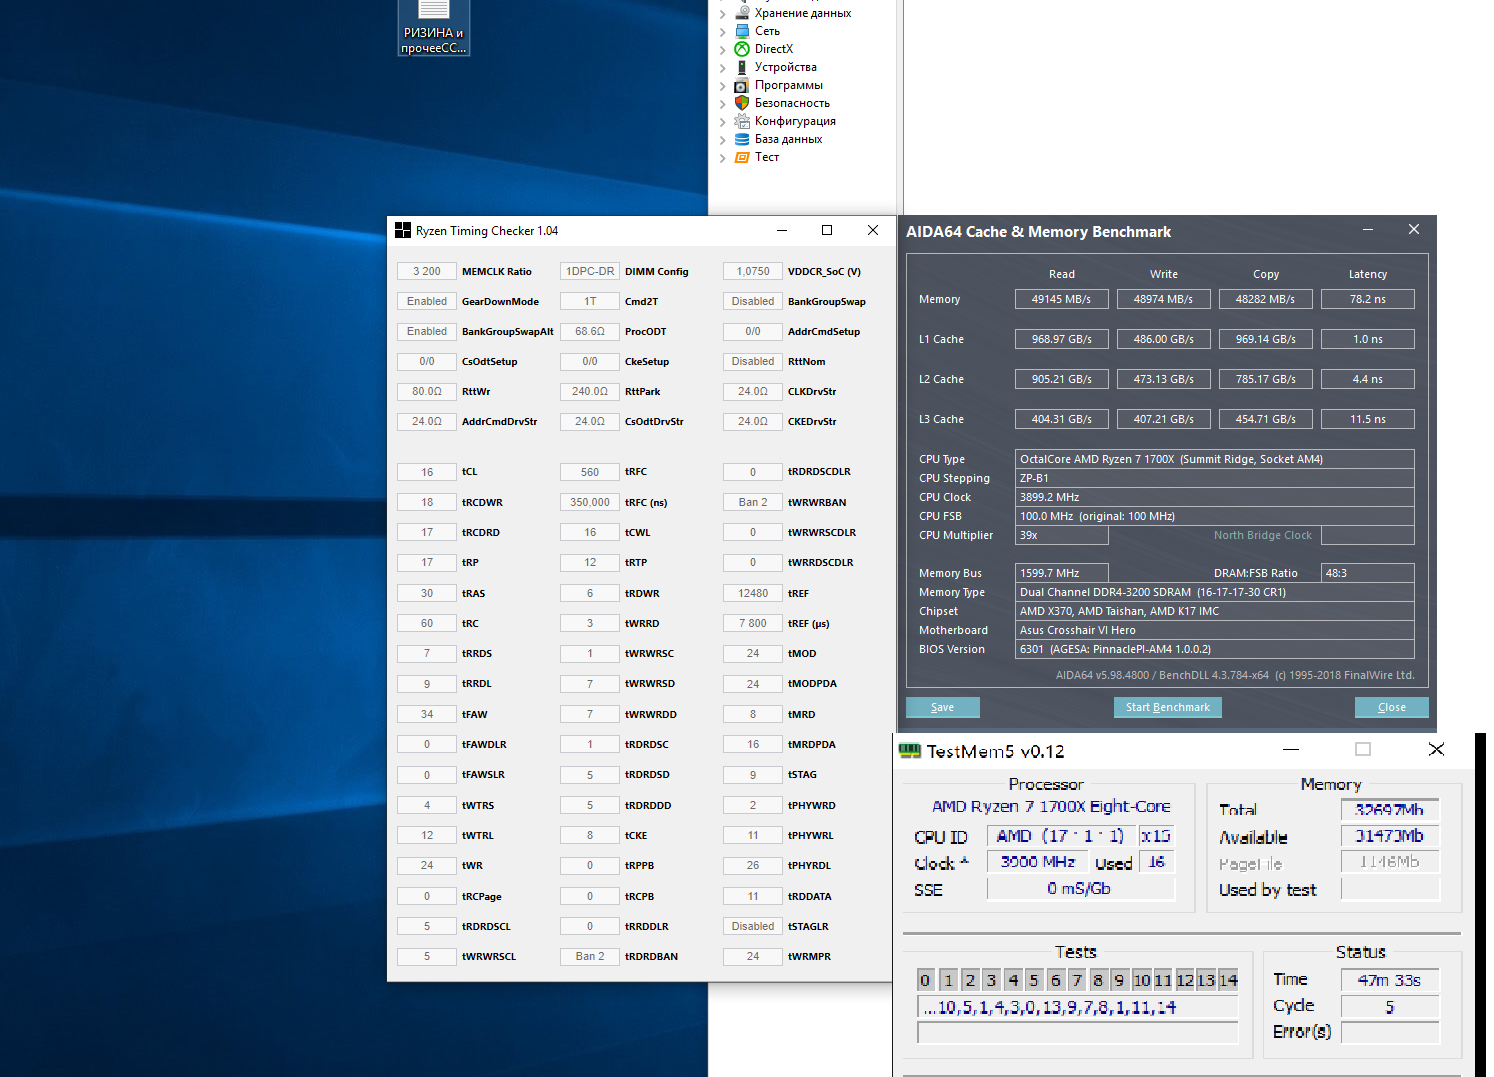Maximize the Ryzen Timing Checker window
This screenshot has height=1077, width=1494.
pyautogui.click(x=827, y=230)
